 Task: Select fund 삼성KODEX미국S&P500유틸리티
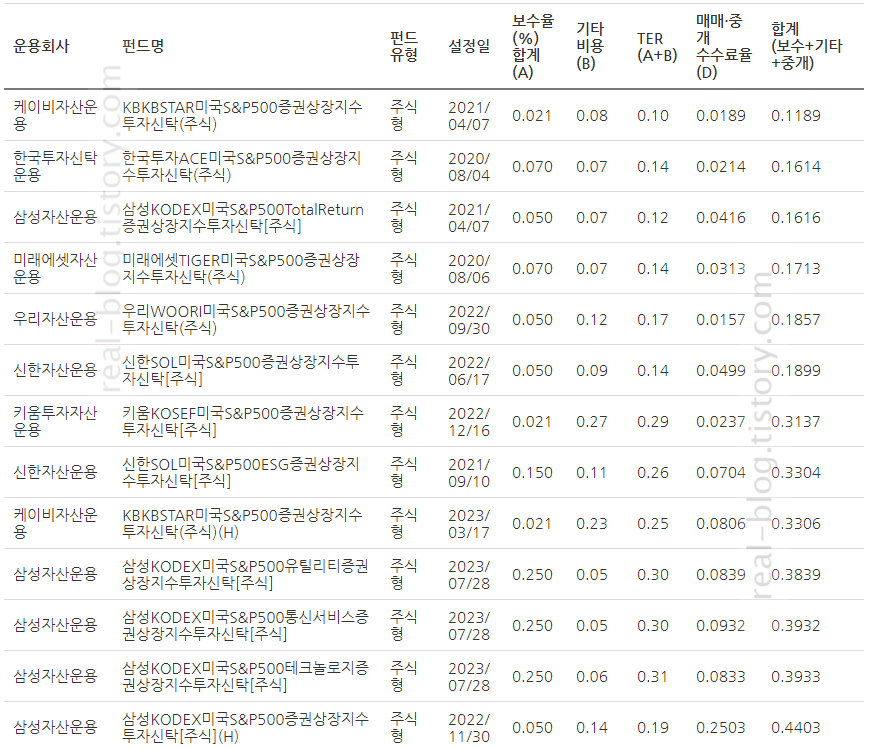coord(245,575)
